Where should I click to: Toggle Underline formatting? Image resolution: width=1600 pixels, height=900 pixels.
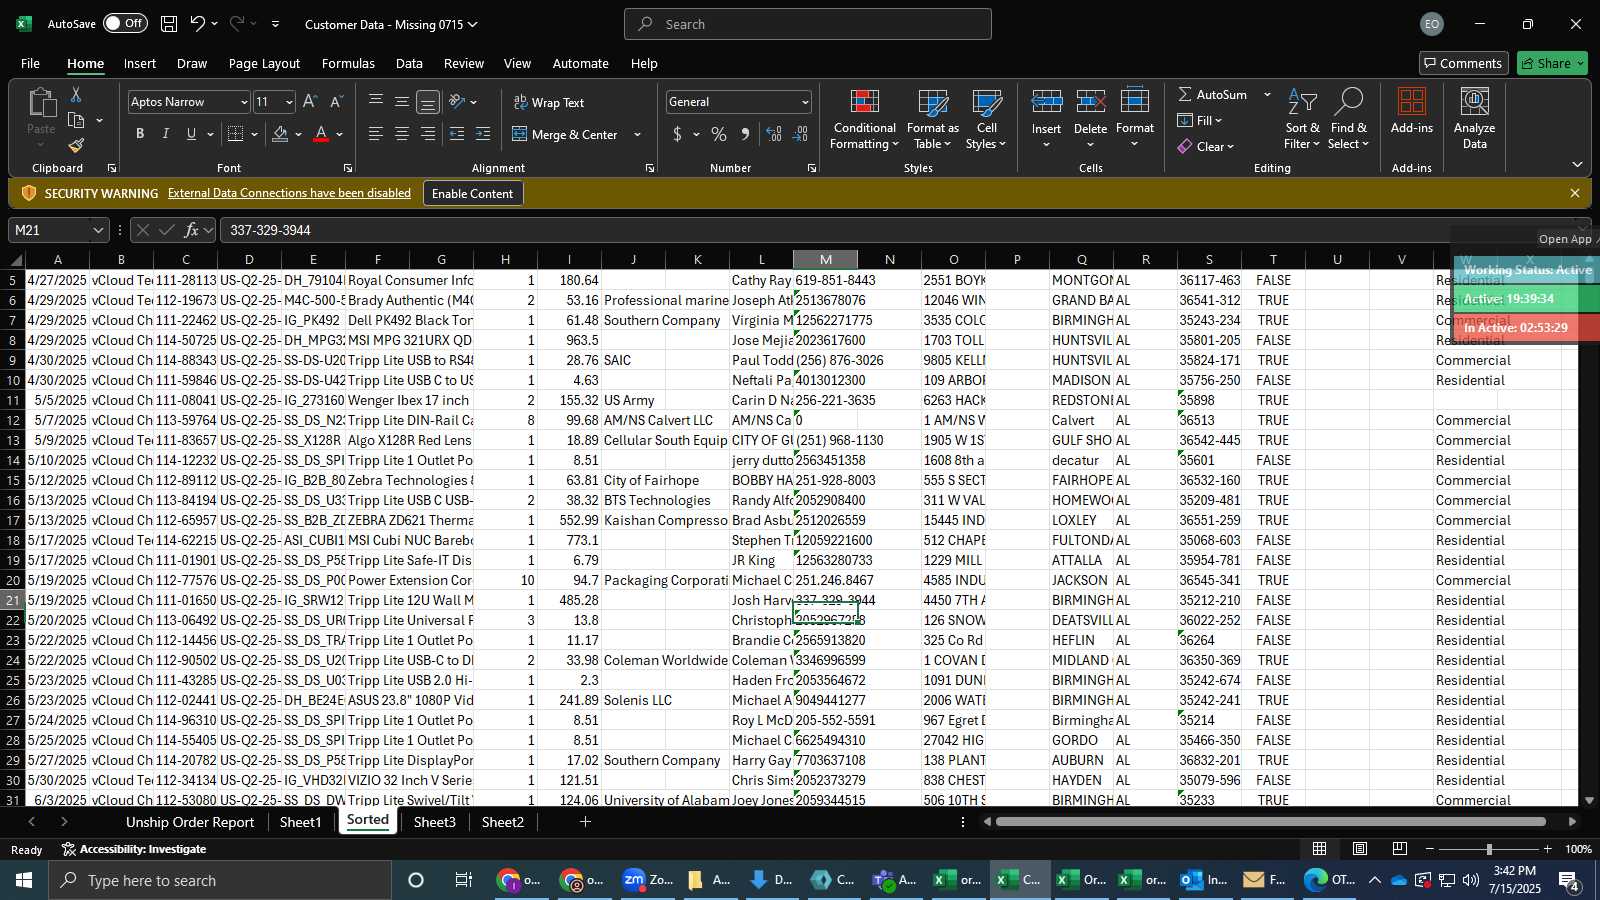pos(191,134)
